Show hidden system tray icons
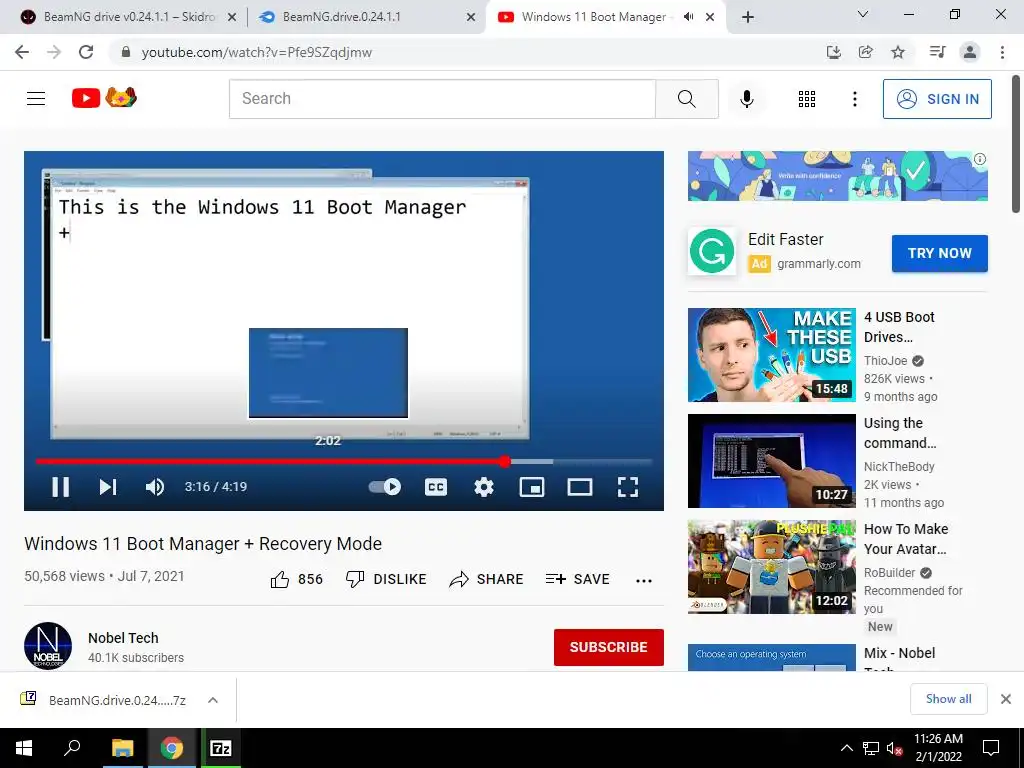The image size is (1024, 768). [846, 748]
